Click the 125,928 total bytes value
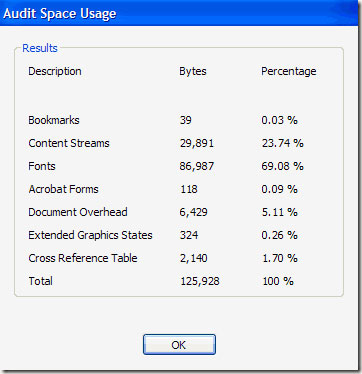Image resolution: width=362 pixels, height=374 pixels. click(x=200, y=281)
